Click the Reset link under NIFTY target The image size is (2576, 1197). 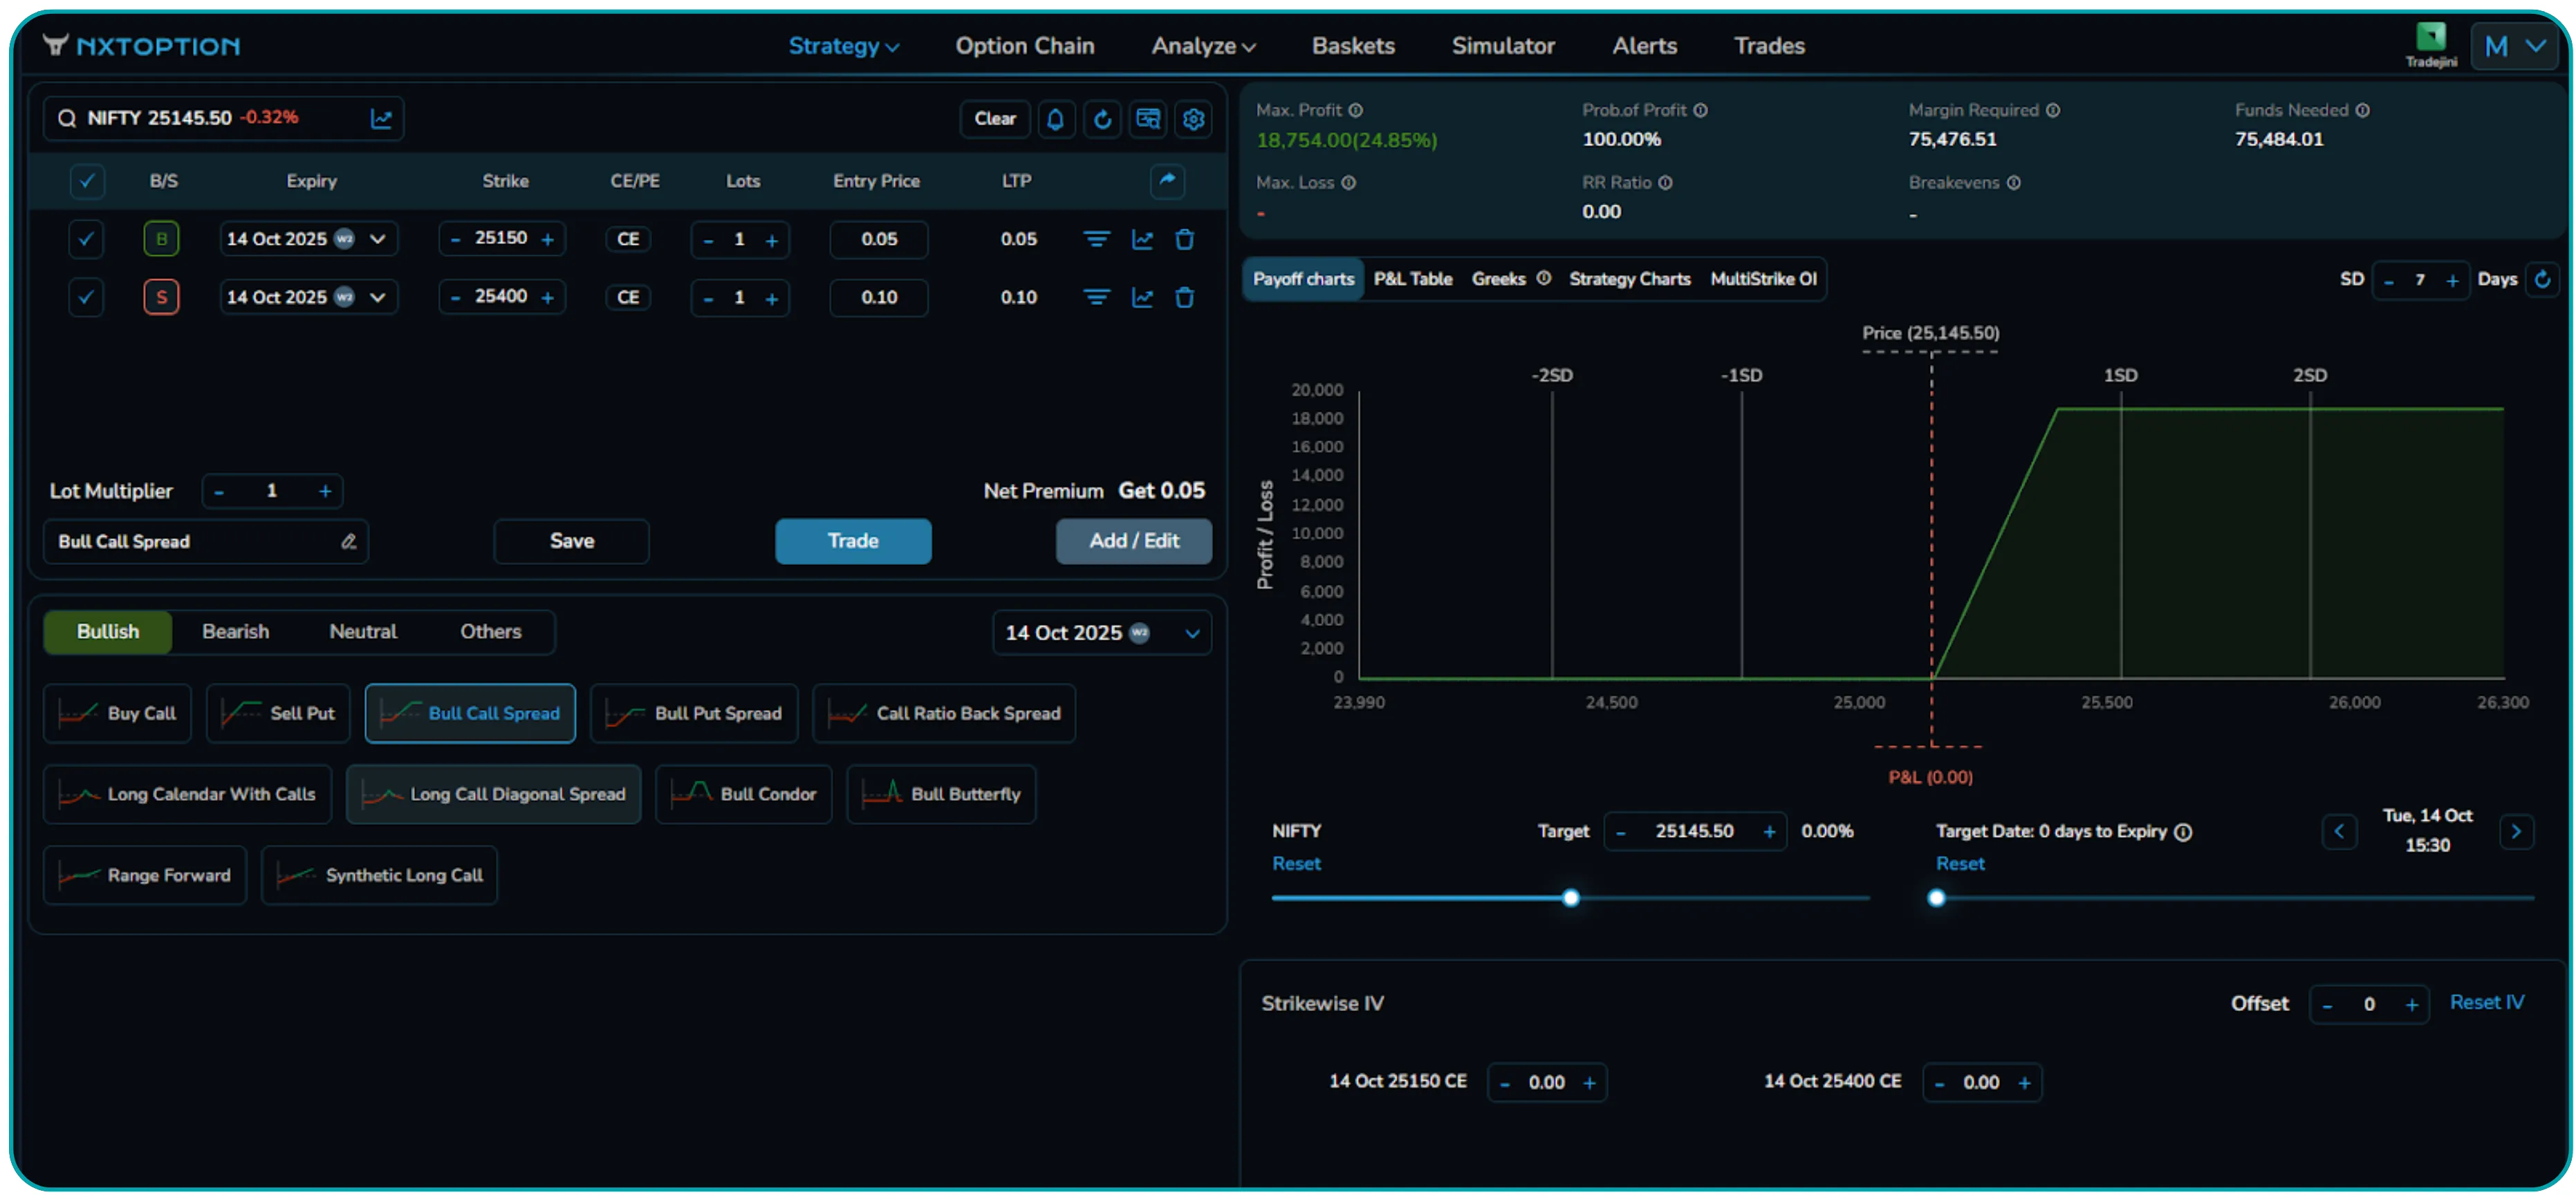(1296, 863)
